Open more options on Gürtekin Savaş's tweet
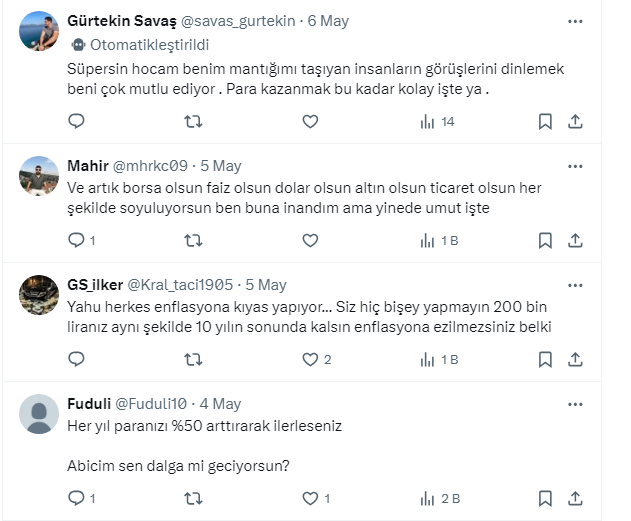Screen dimensions: 631x521 [x=575, y=21]
